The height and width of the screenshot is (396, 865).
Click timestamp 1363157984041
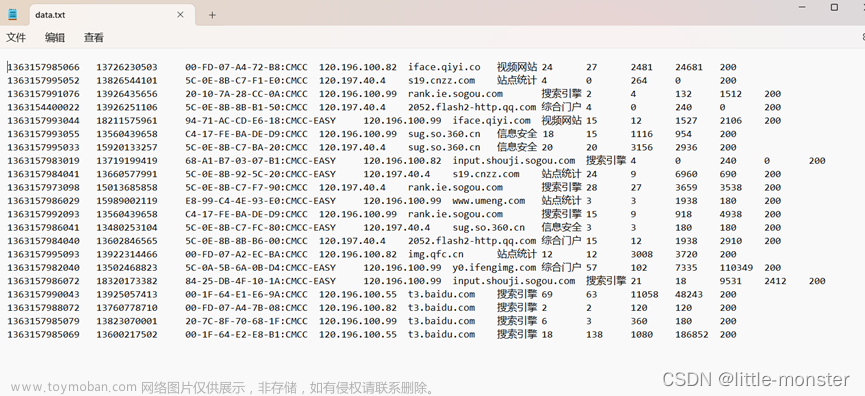(x=44, y=174)
